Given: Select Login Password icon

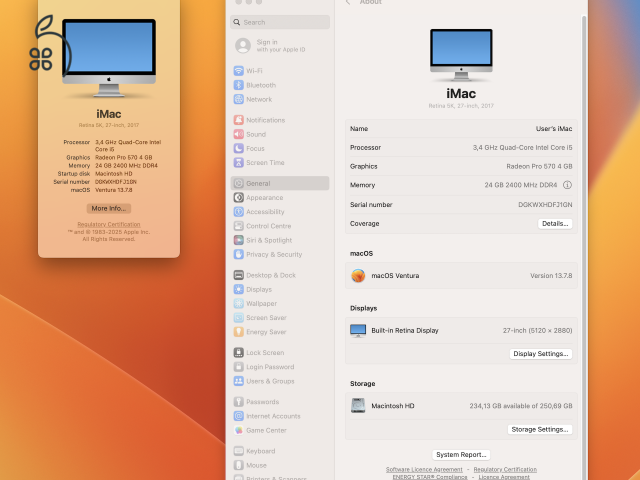Looking at the screenshot, I should tap(239, 367).
